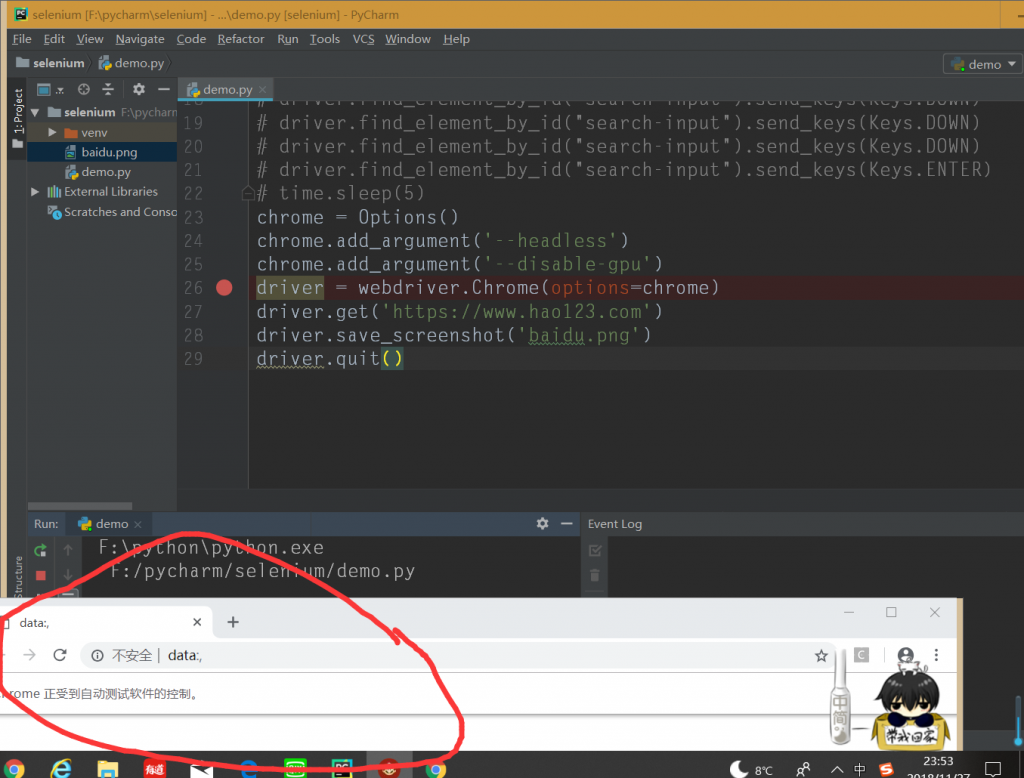The width and height of the screenshot is (1024, 778).
Task: Show hidden tray icons chevron
Action: [837, 770]
